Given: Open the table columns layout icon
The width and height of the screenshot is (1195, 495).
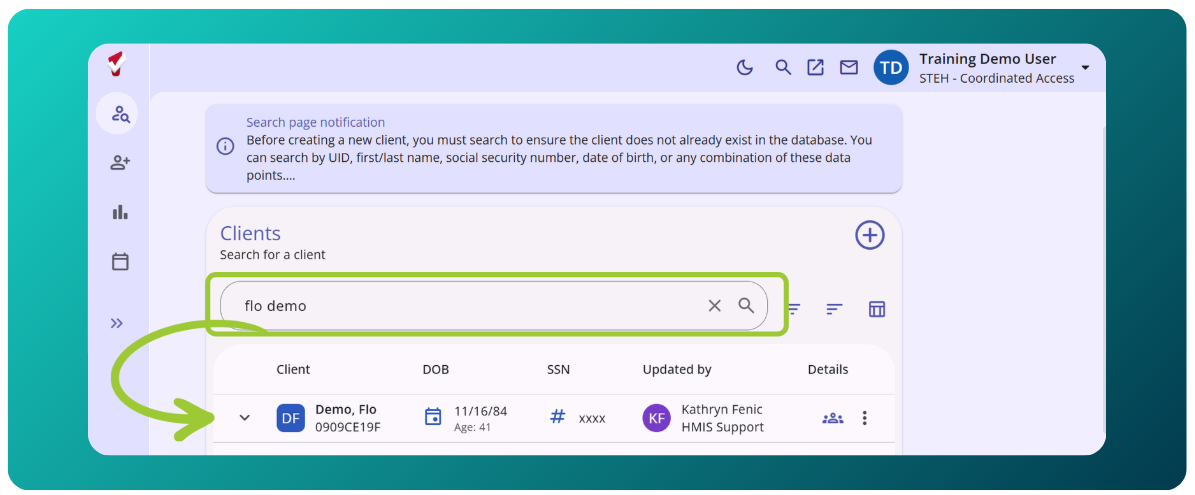Looking at the screenshot, I should [877, 308].
